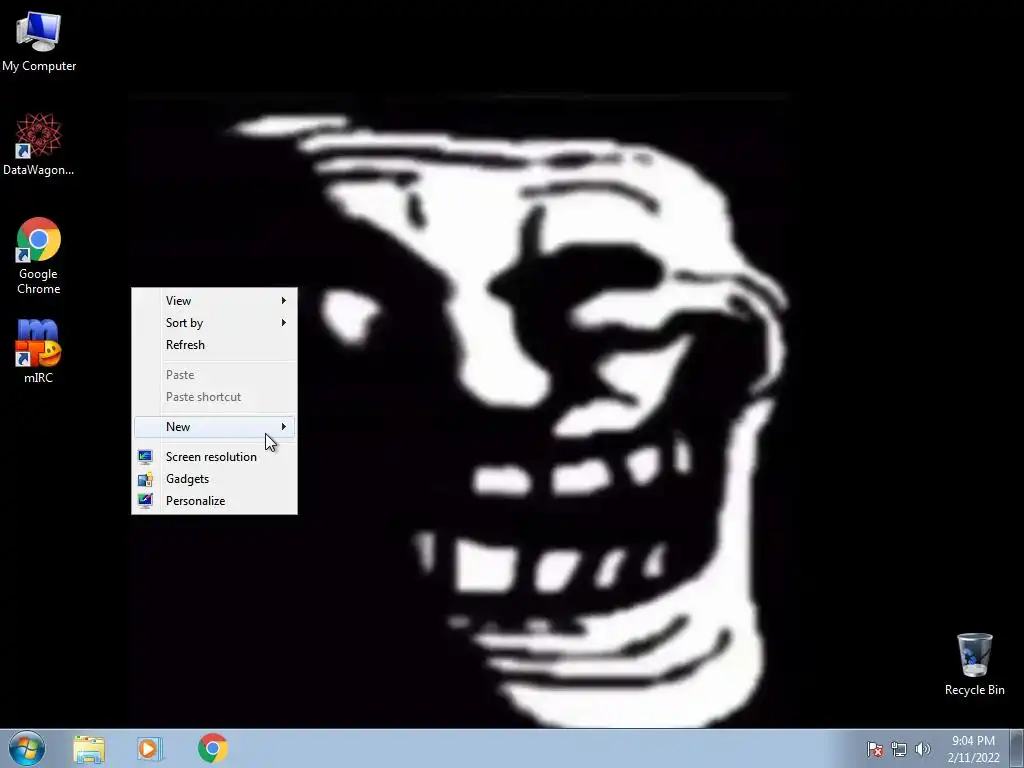Select the My Computer desktop icon
Image resolution: width=1024 pixels, height=768 pixels.
click(x=39, y=40)
